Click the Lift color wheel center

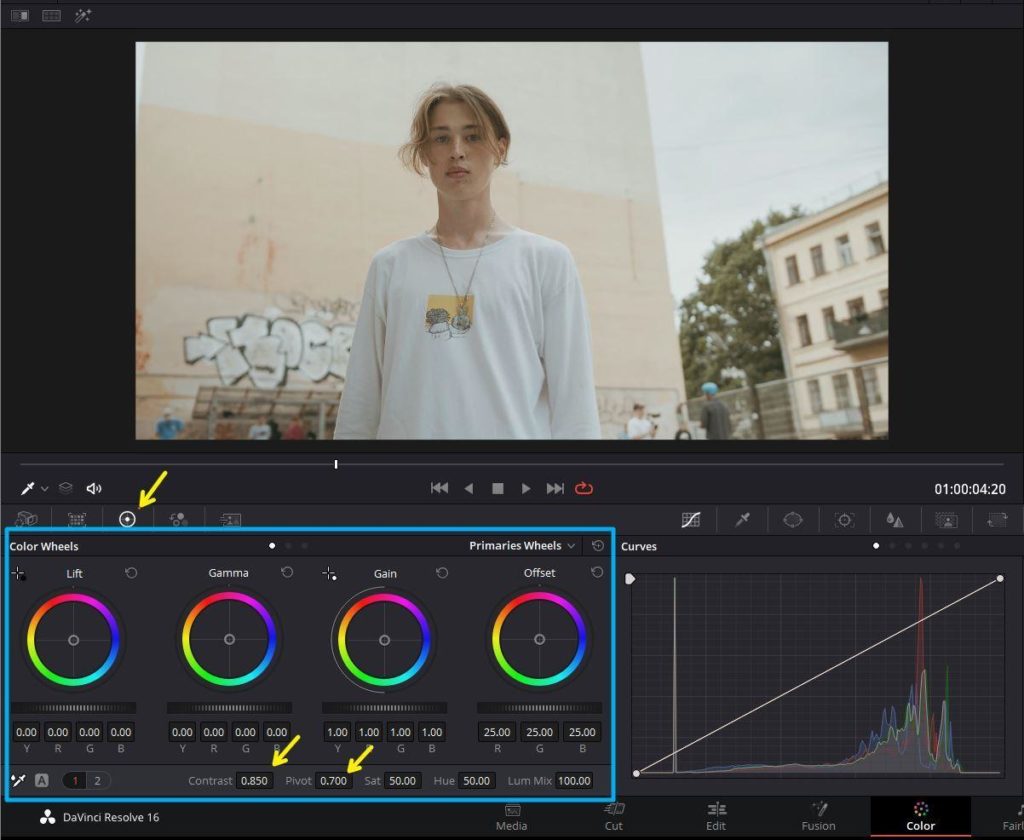pyautogui.click(x=73, y=640)
